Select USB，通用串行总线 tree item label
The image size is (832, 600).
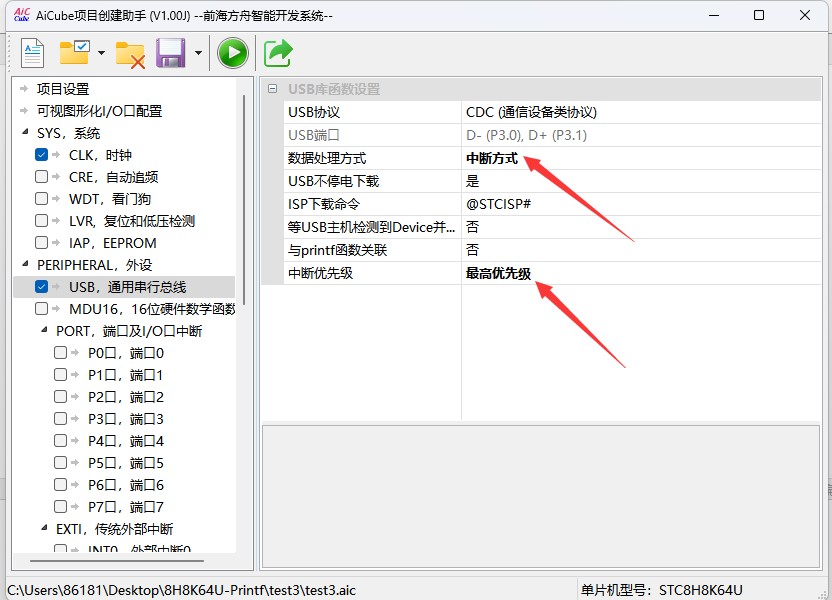coord(127,287)
